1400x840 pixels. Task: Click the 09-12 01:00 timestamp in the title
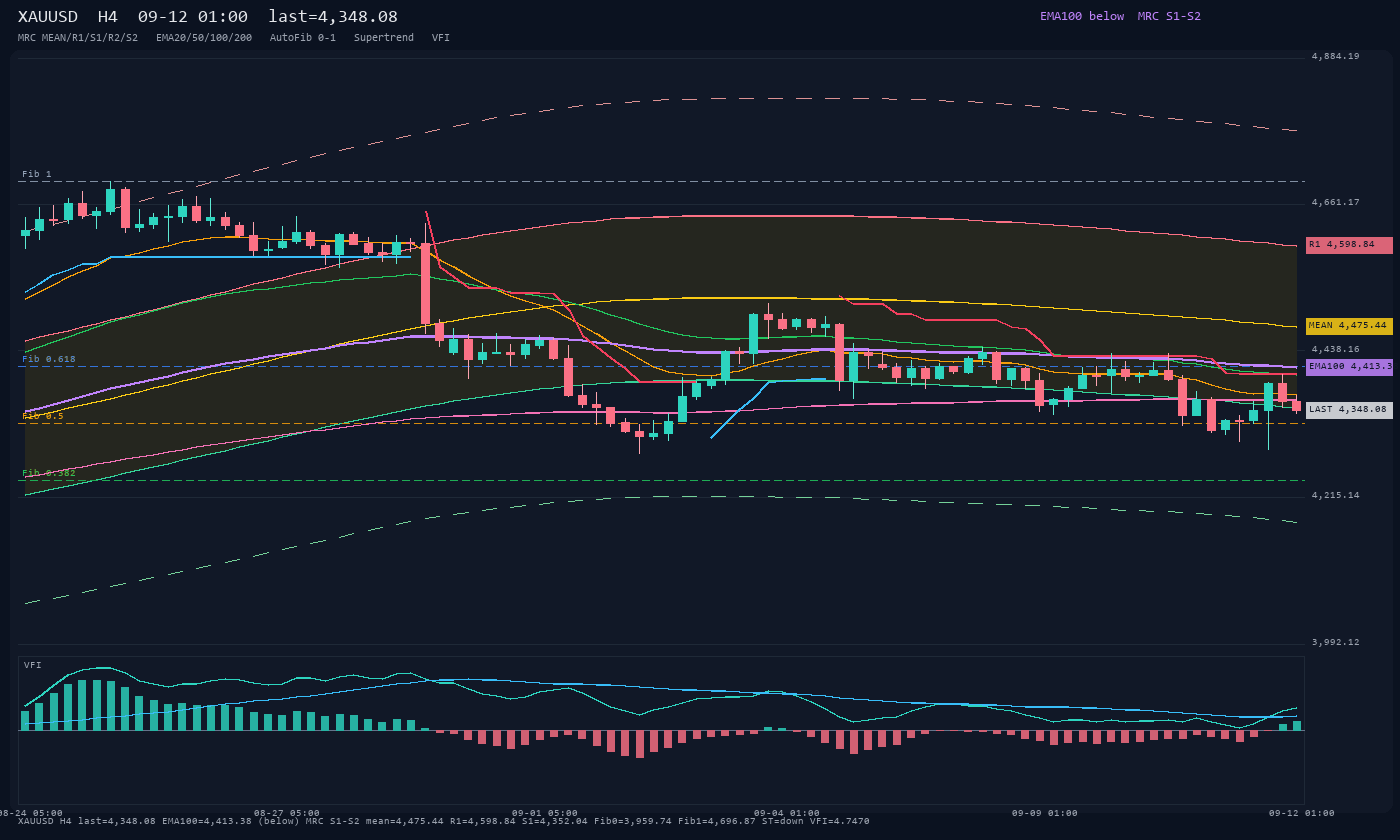tap(193, 17)
